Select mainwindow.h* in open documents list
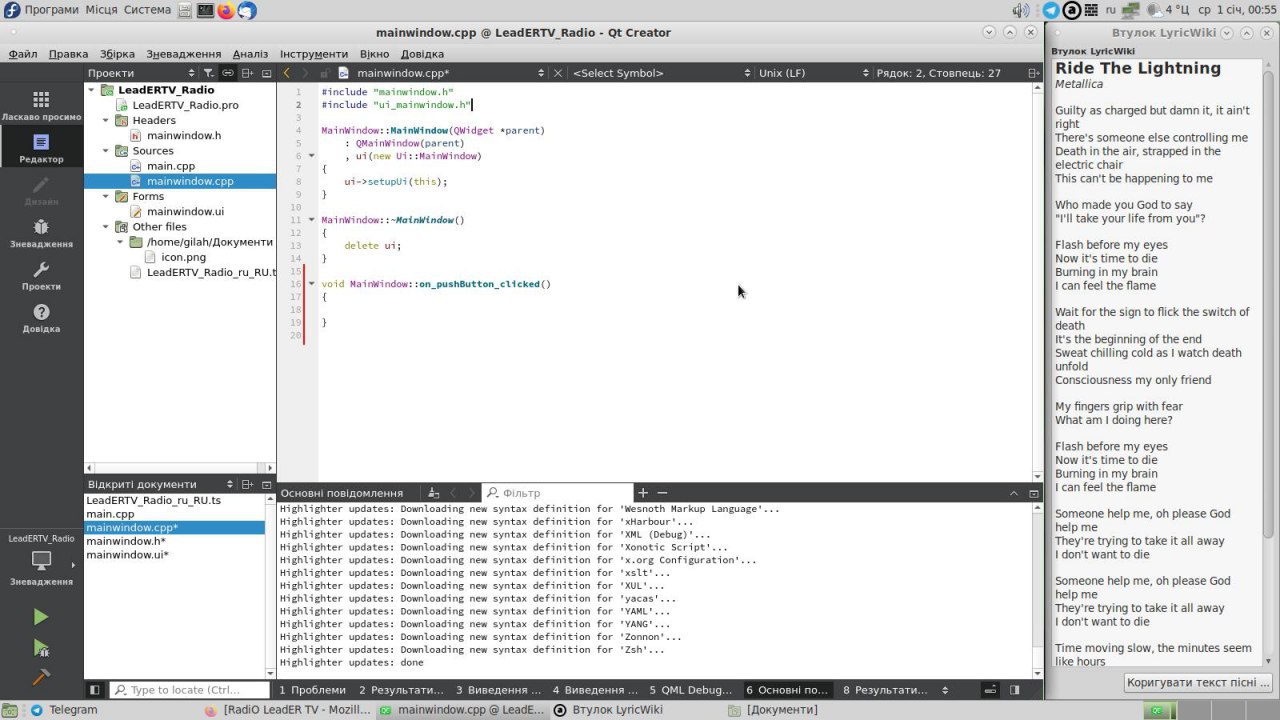This screenshot has height=720, width=1280. (x=126, y=541)
